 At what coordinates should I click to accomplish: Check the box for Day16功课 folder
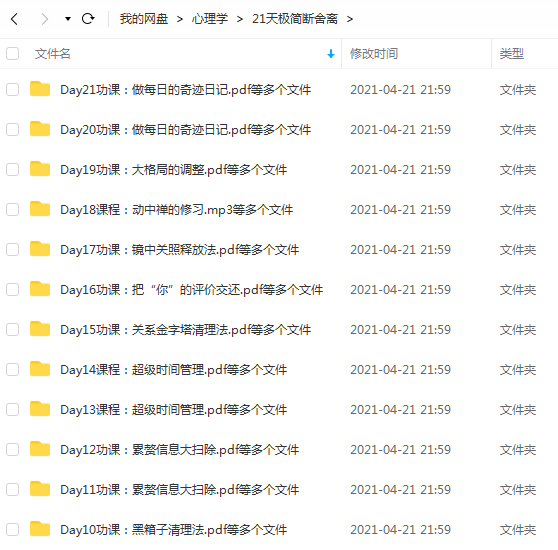12,290
